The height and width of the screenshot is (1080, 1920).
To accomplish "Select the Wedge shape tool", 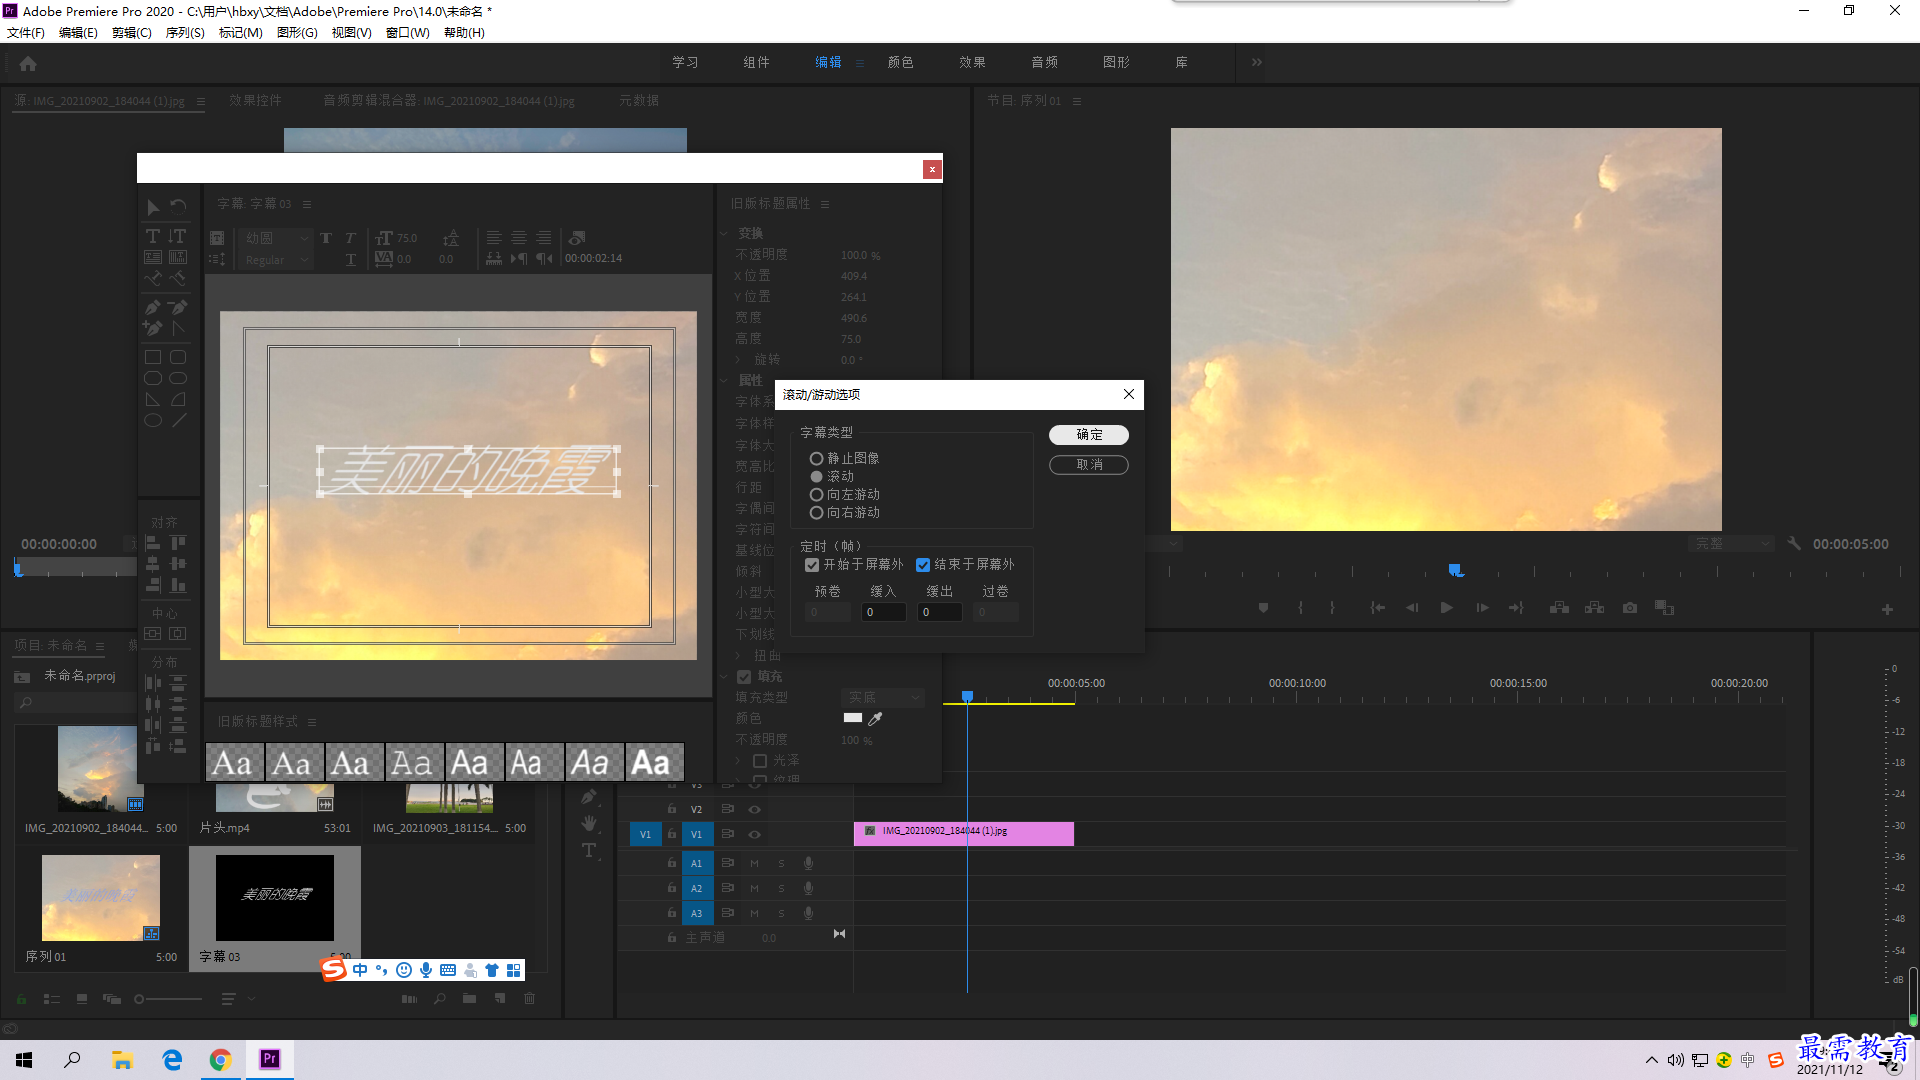I will pyautogui.click(x=153, y=400).
